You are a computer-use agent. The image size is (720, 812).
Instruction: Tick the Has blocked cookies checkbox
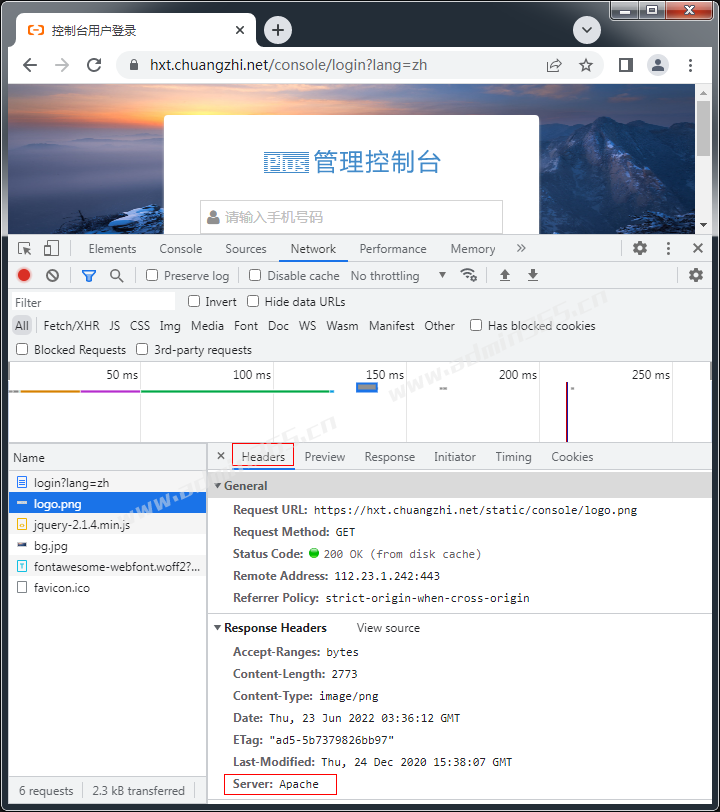point(476,325)
